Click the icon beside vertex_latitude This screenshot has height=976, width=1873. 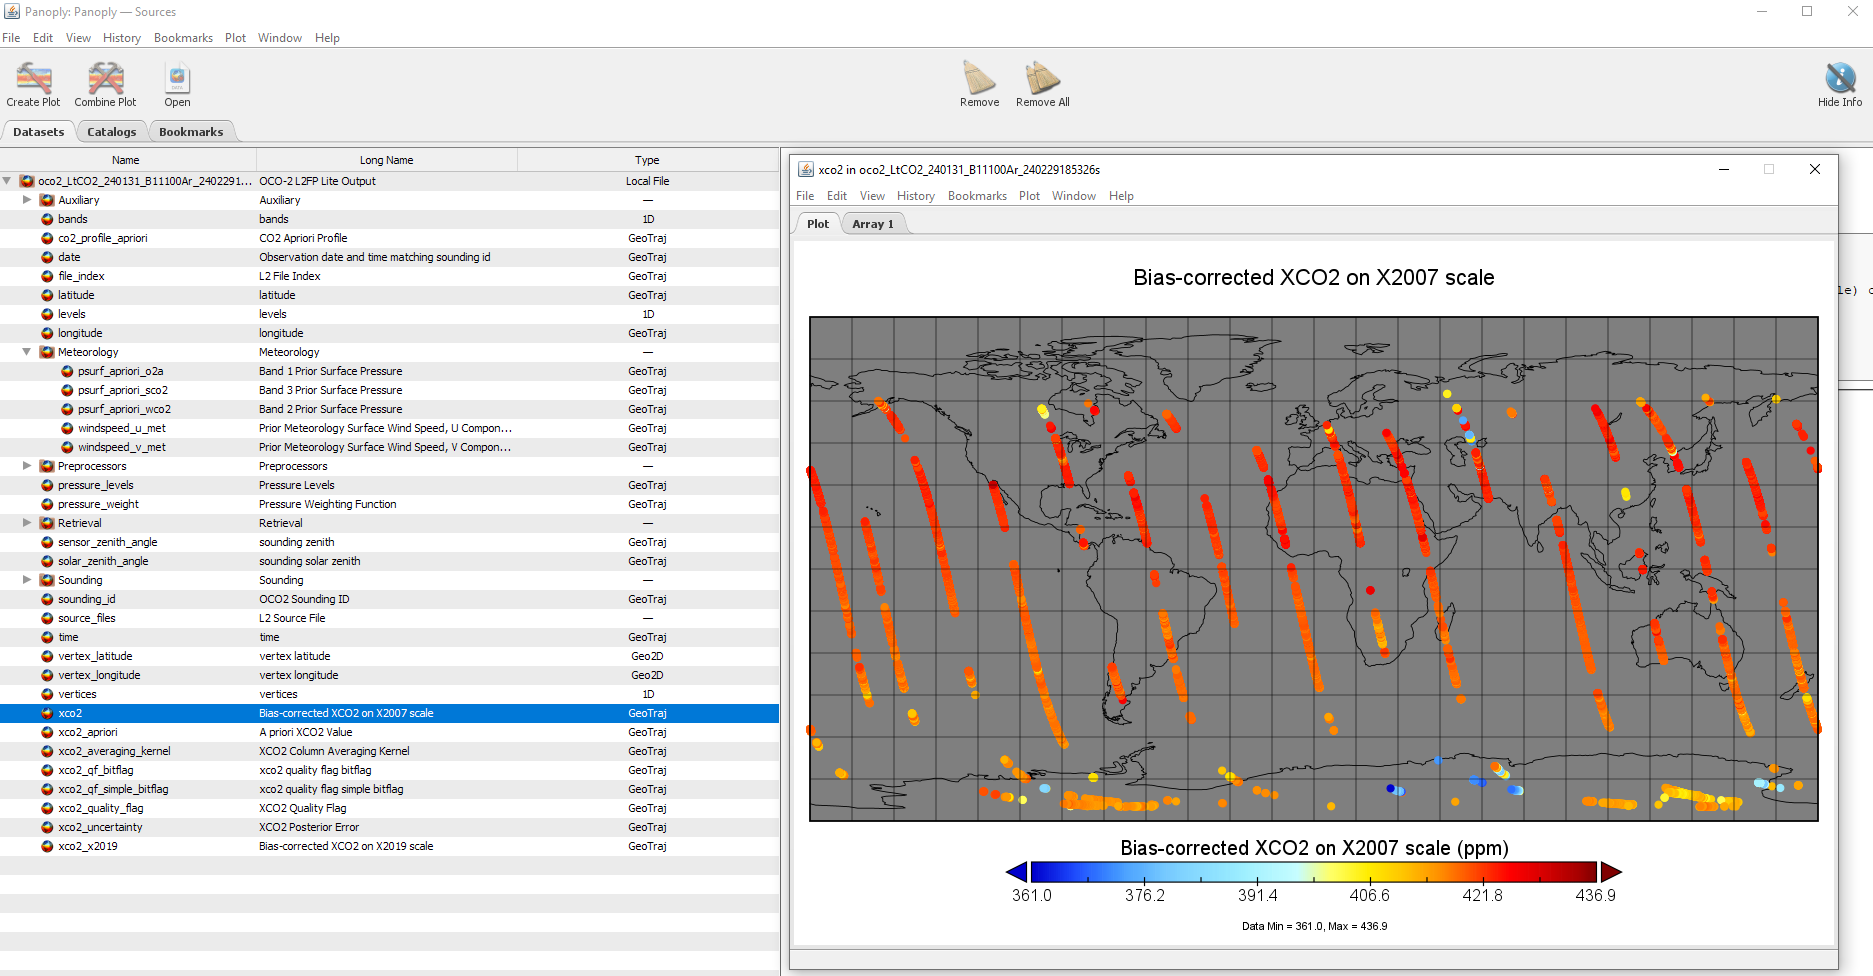click(x=47, y=656)
